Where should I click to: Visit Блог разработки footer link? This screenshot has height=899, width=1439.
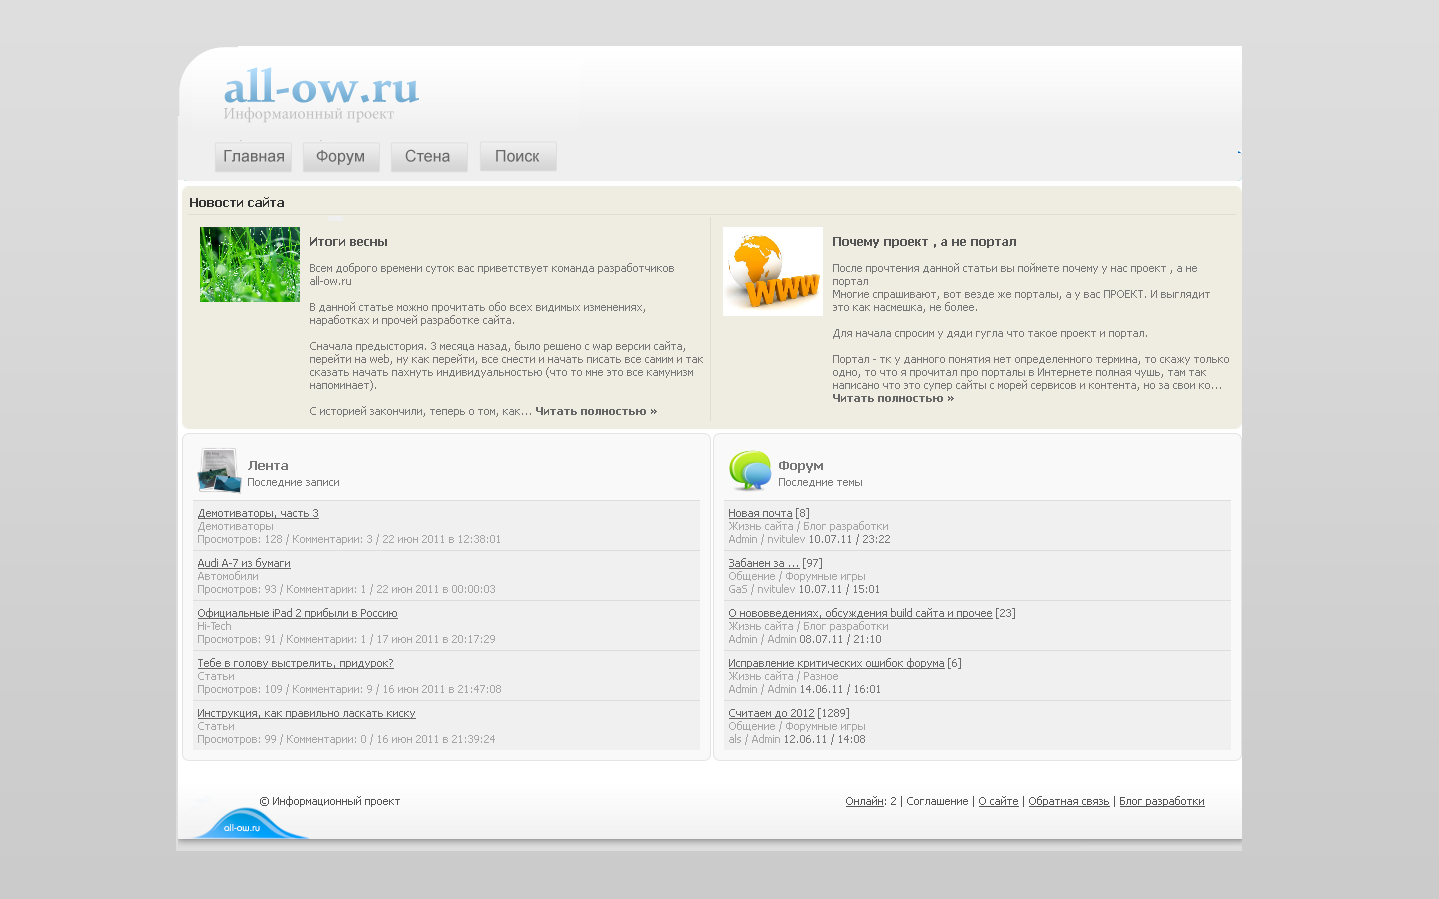[x=1161, y=801]
